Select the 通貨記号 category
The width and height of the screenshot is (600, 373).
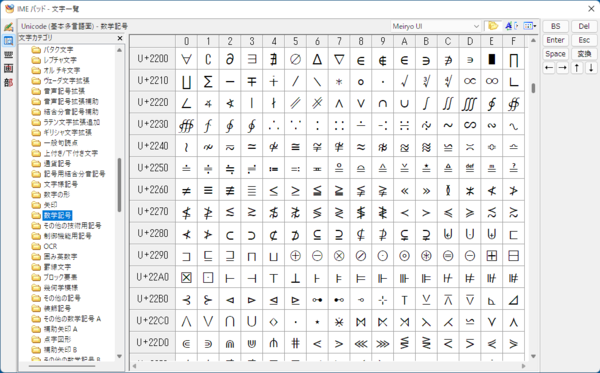click(57, 164)
